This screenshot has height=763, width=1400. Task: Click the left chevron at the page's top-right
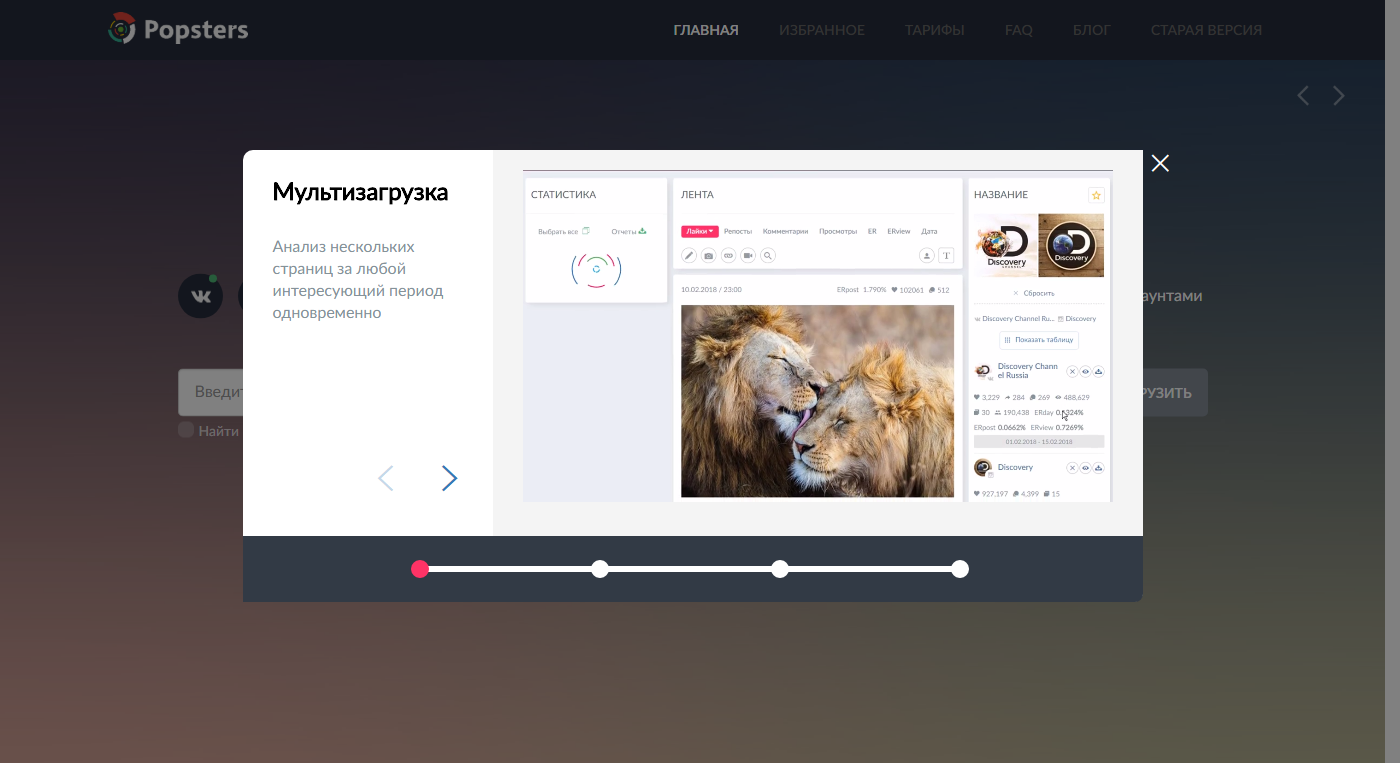coord(1303,96)
